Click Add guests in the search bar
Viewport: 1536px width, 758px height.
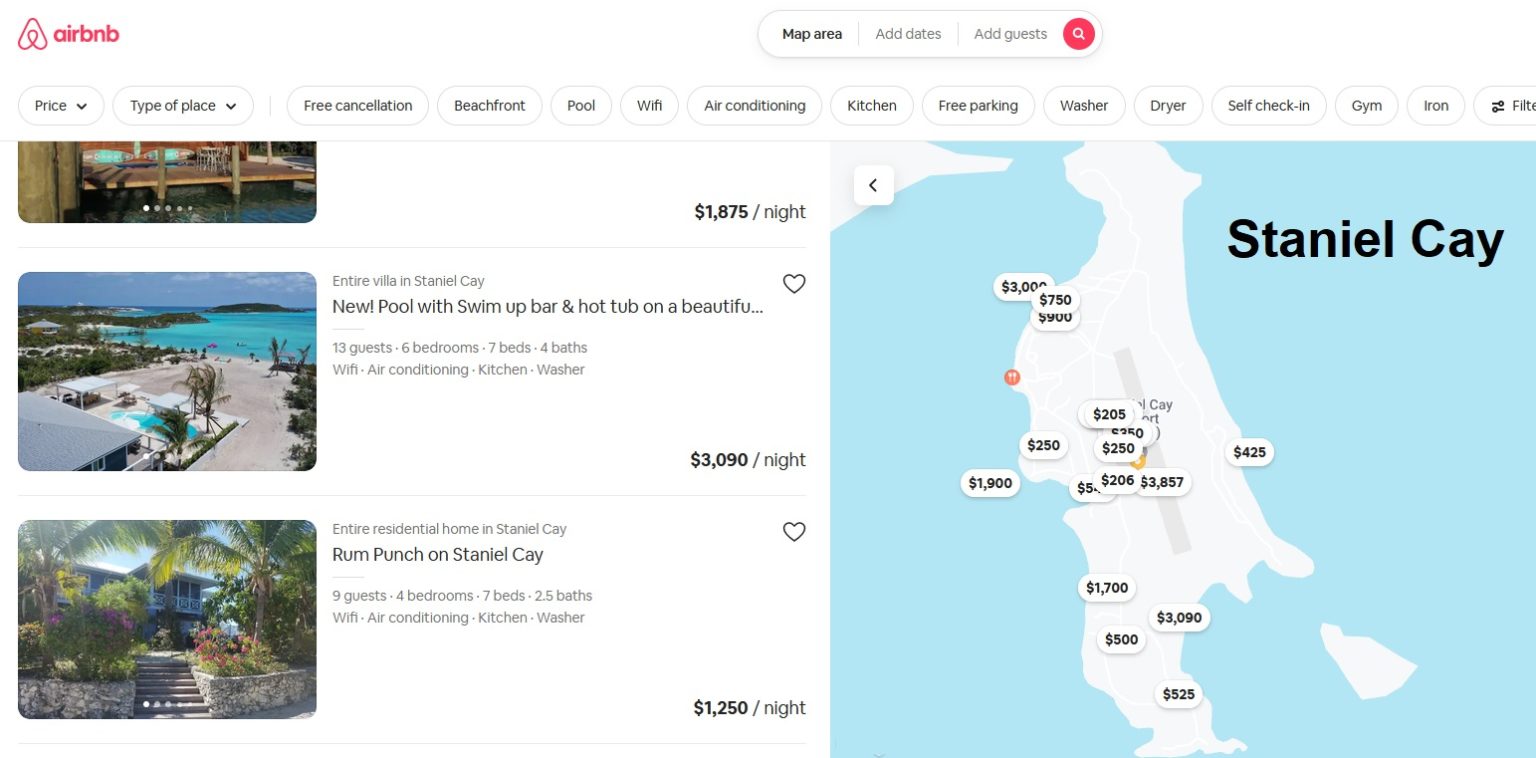click(x=1010, y=33)
